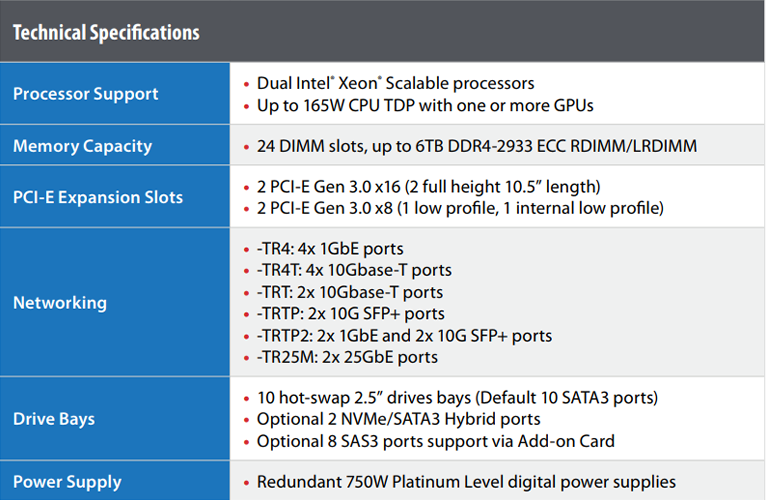
Task: Click the -TRTP2 1GbE and SFP+ entry
Action: click(404, 336)
